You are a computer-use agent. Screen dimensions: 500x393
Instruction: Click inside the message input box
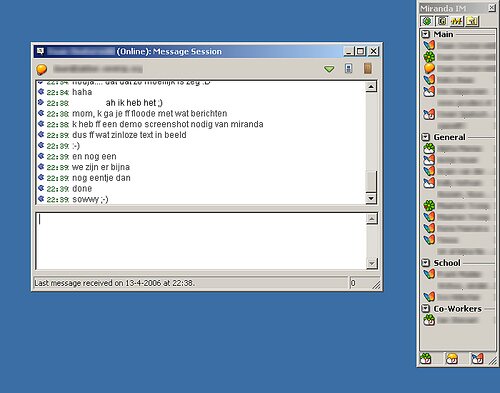pos(201,241)
